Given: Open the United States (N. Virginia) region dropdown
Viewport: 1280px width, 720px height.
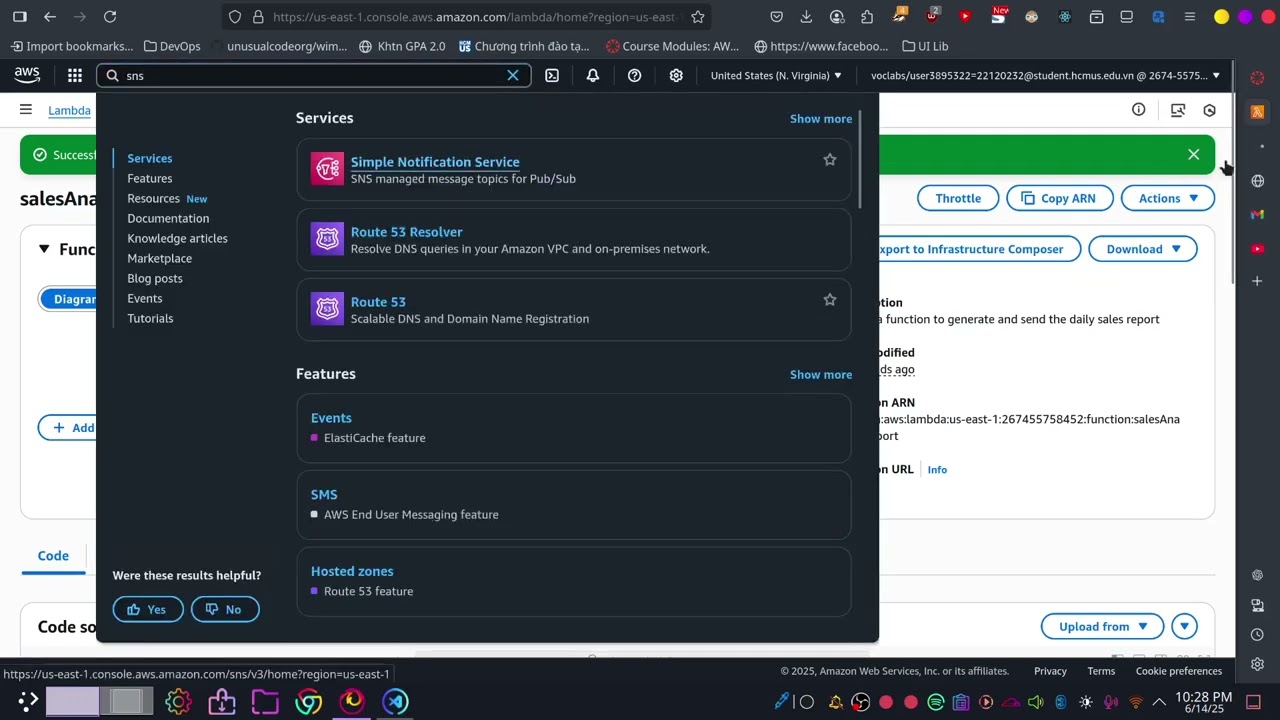Looking at the screenshot, I should (776, 75).
